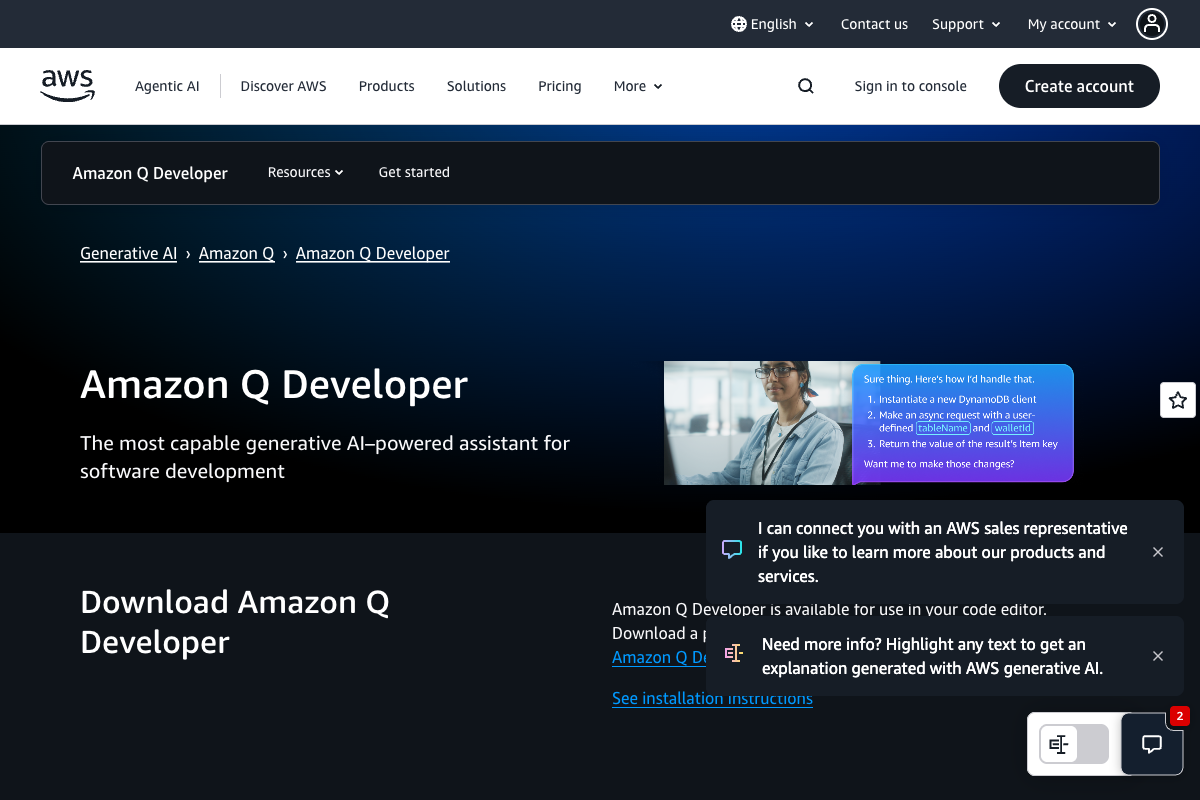Go to Amazon Q breadcrumb link
The image size is (1200, 800).
point(236,253)
